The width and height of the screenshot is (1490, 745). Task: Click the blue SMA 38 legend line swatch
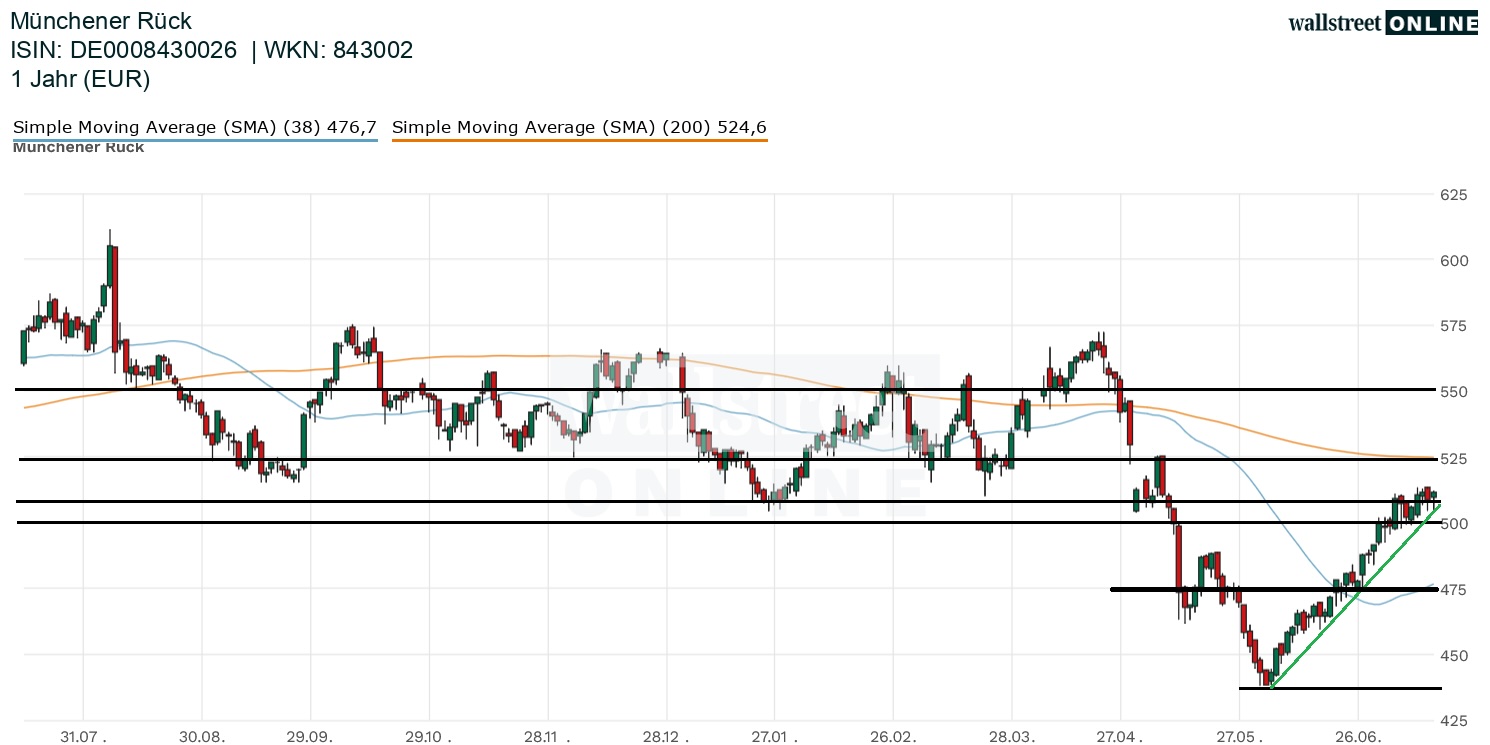click(195, 140)
